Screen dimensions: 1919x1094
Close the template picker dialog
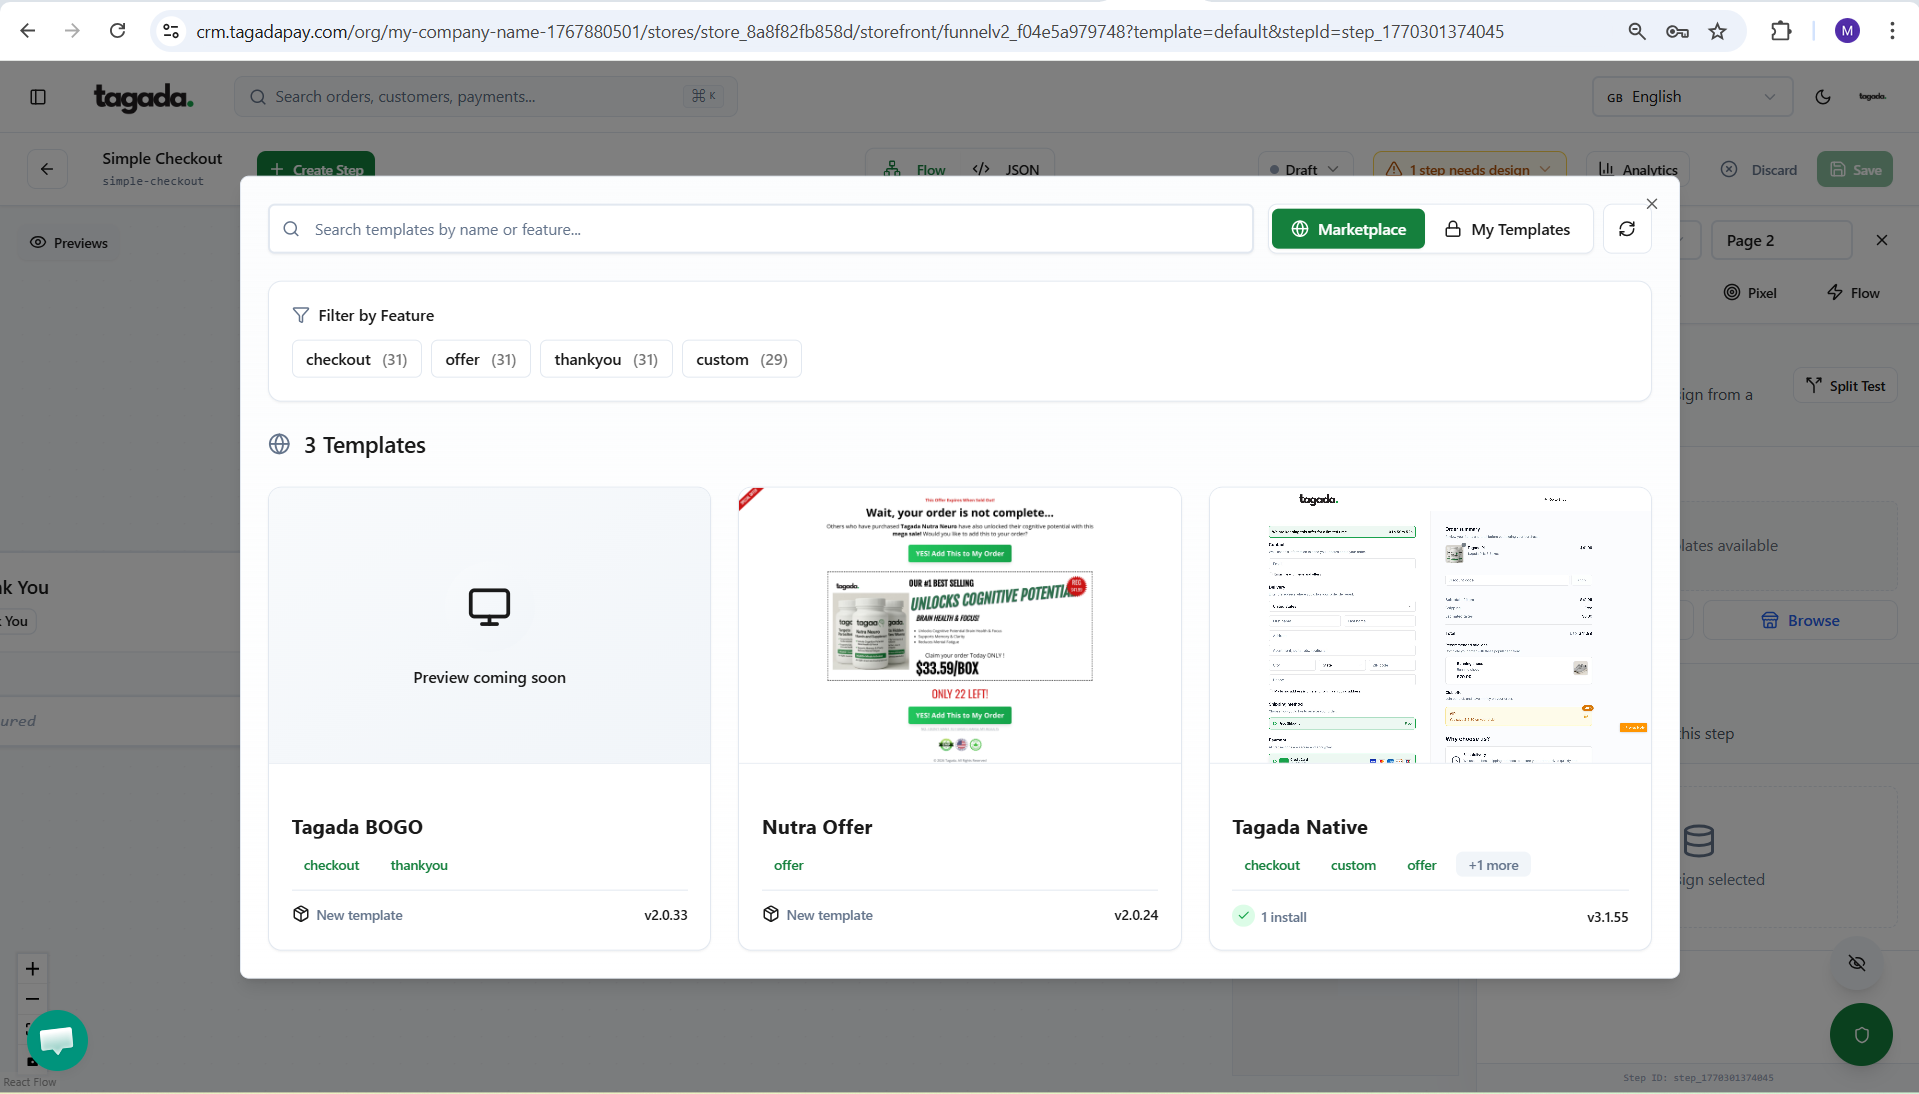(1652, 204)
